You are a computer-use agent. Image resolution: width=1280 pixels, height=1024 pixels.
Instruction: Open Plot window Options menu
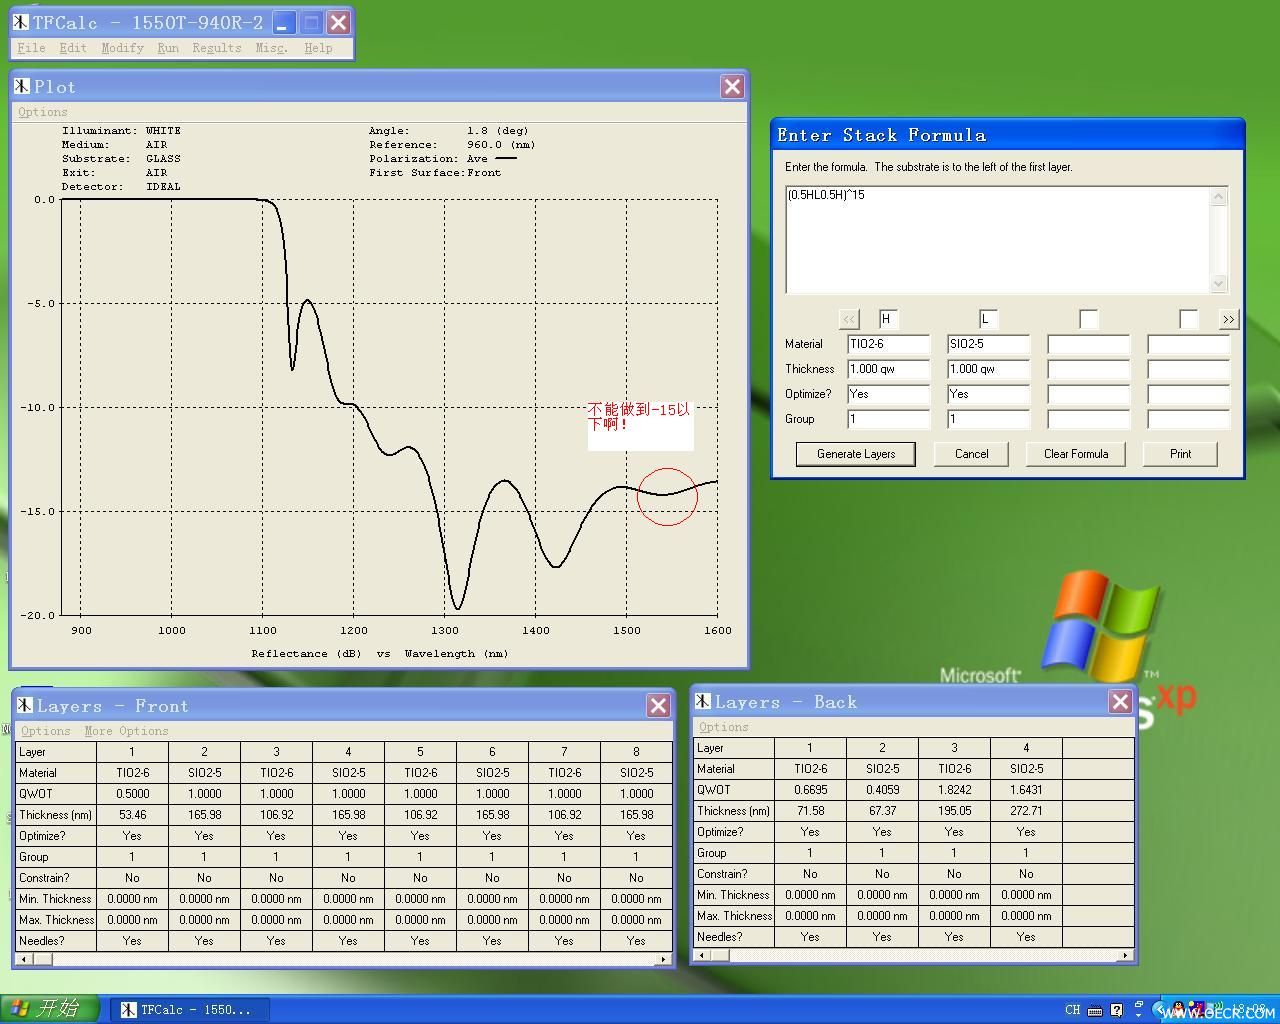(43, 112)
